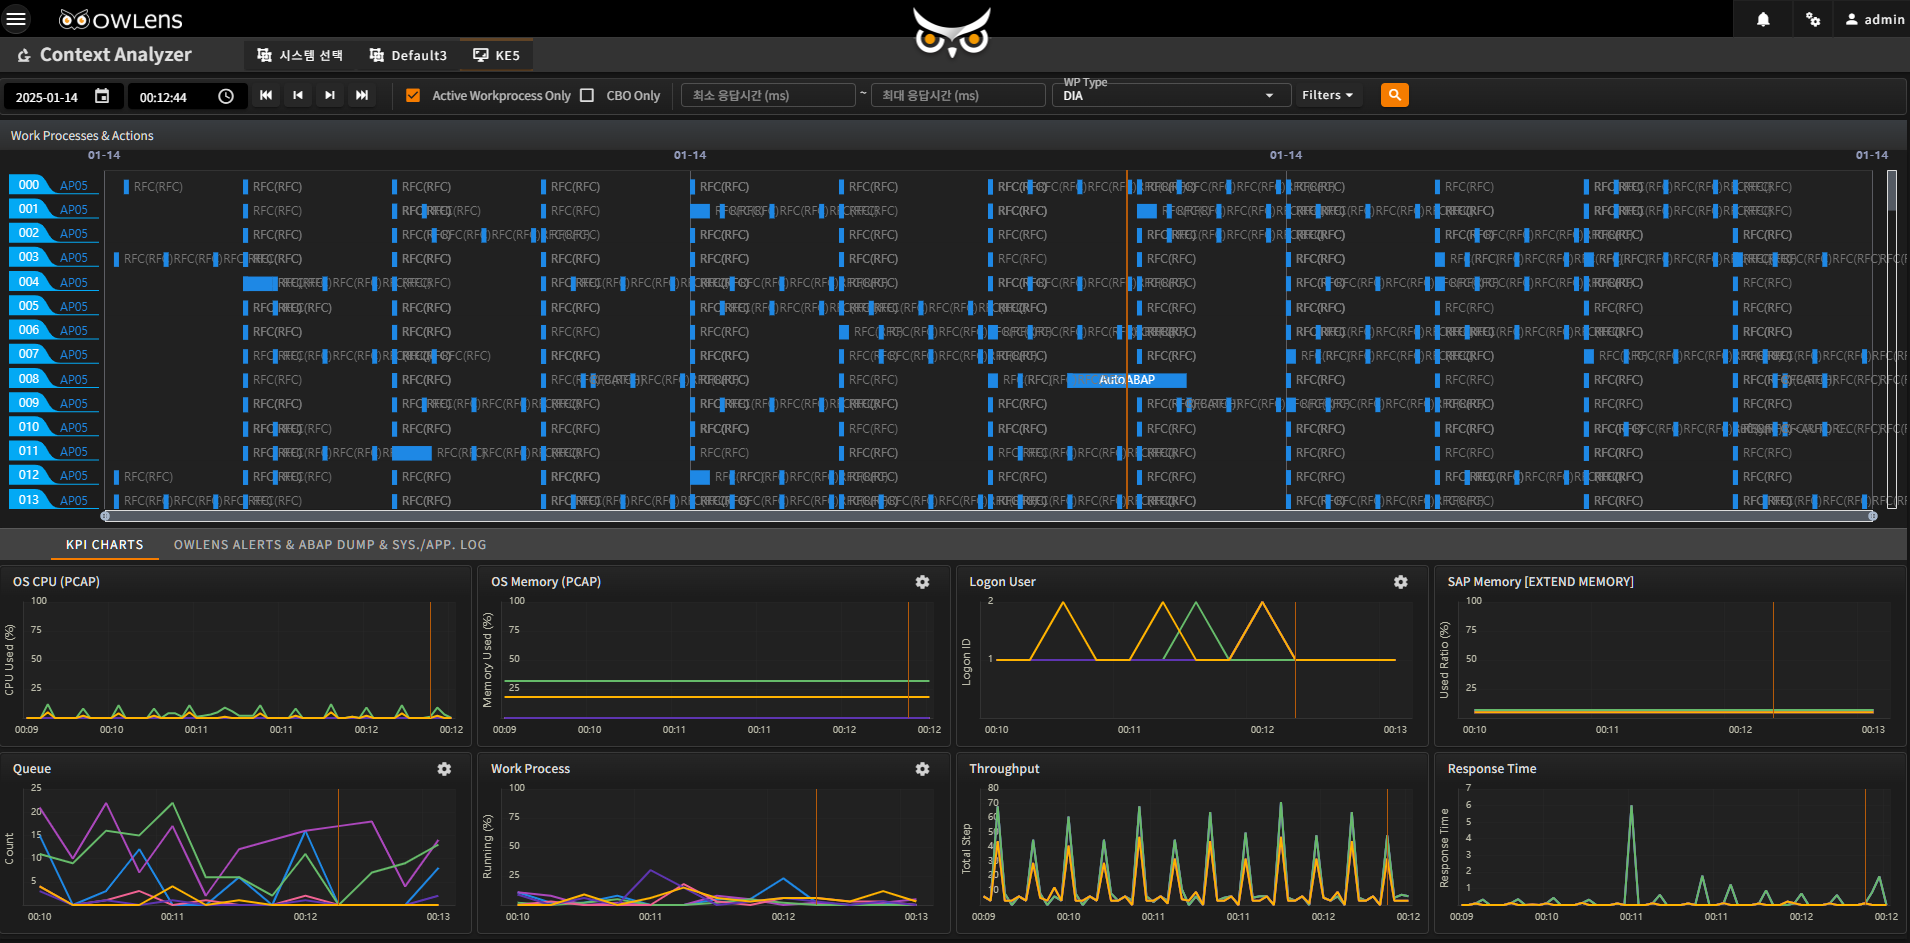Open Work Process chart settings gear
The height and width of the screenshot is (943, 1910).
[922, 769]
